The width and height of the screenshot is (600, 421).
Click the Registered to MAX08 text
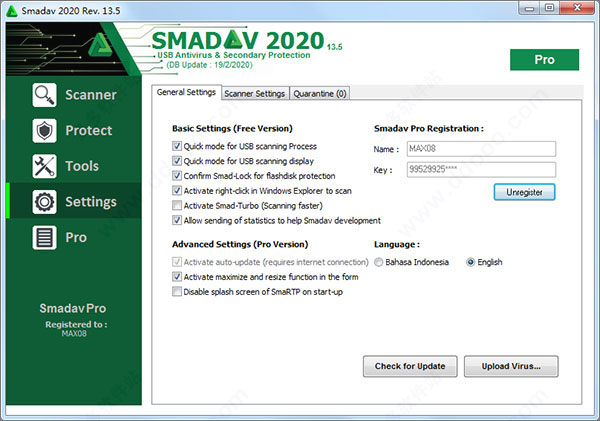click(75, 329)
